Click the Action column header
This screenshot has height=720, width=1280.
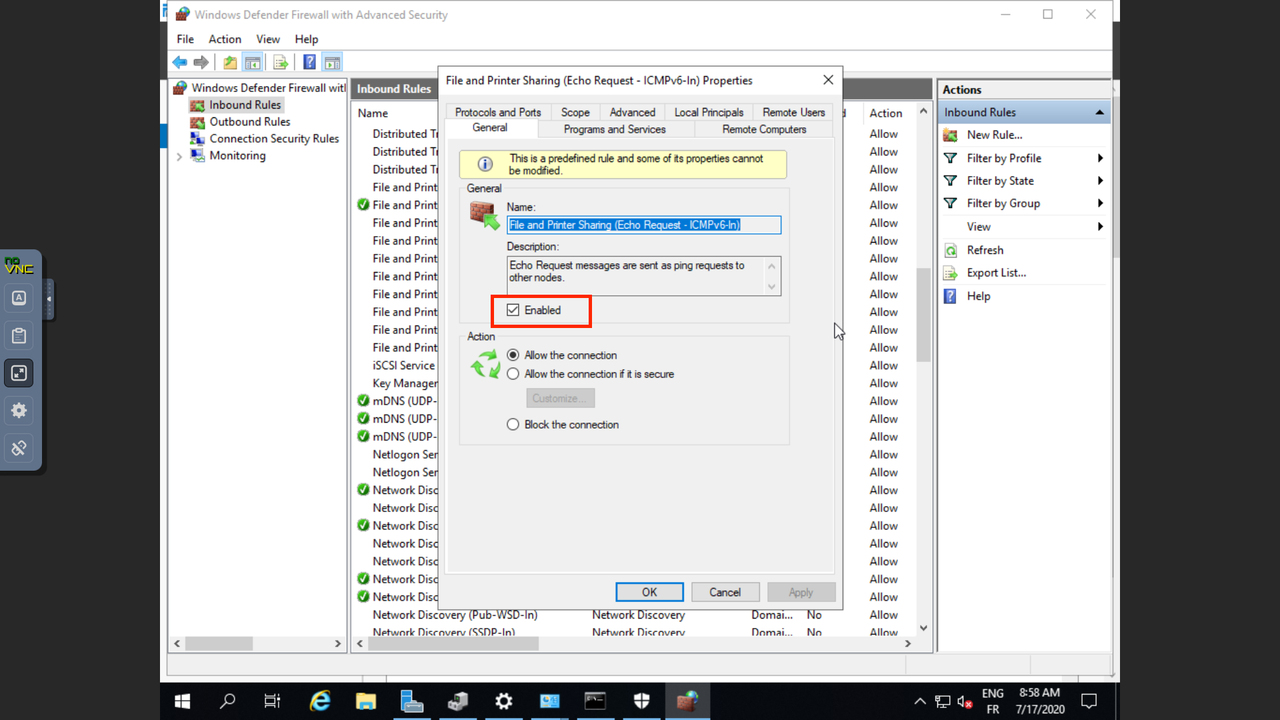point(888,113)
